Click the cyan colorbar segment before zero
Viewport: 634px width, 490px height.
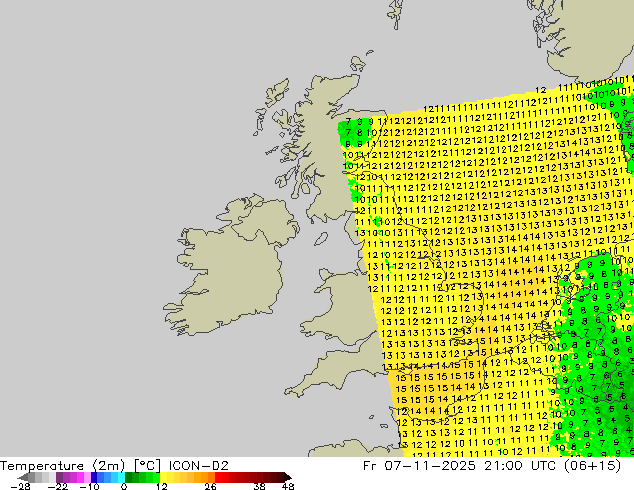click(x=121, y=477)
